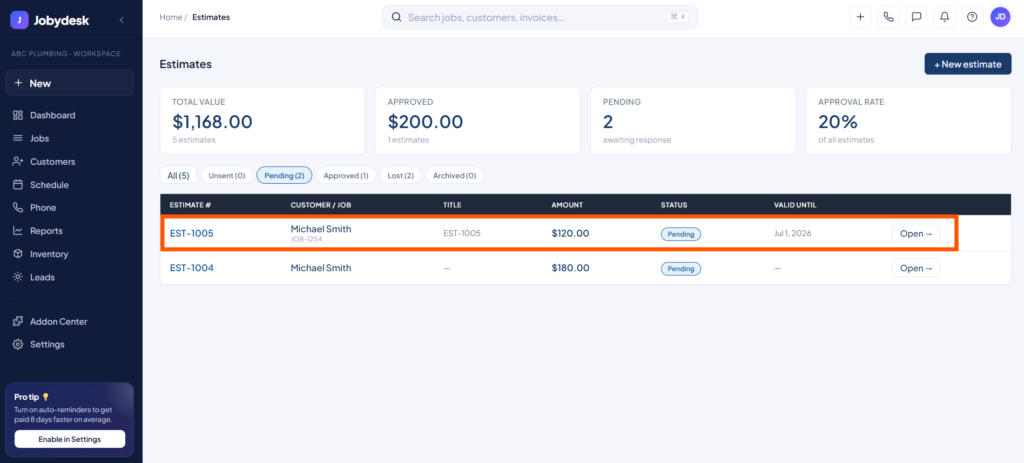The width and height of the screenshot is (1024, 463).
Task: Open estimate EST-1004 with Open button
Action: click(916, 268)
